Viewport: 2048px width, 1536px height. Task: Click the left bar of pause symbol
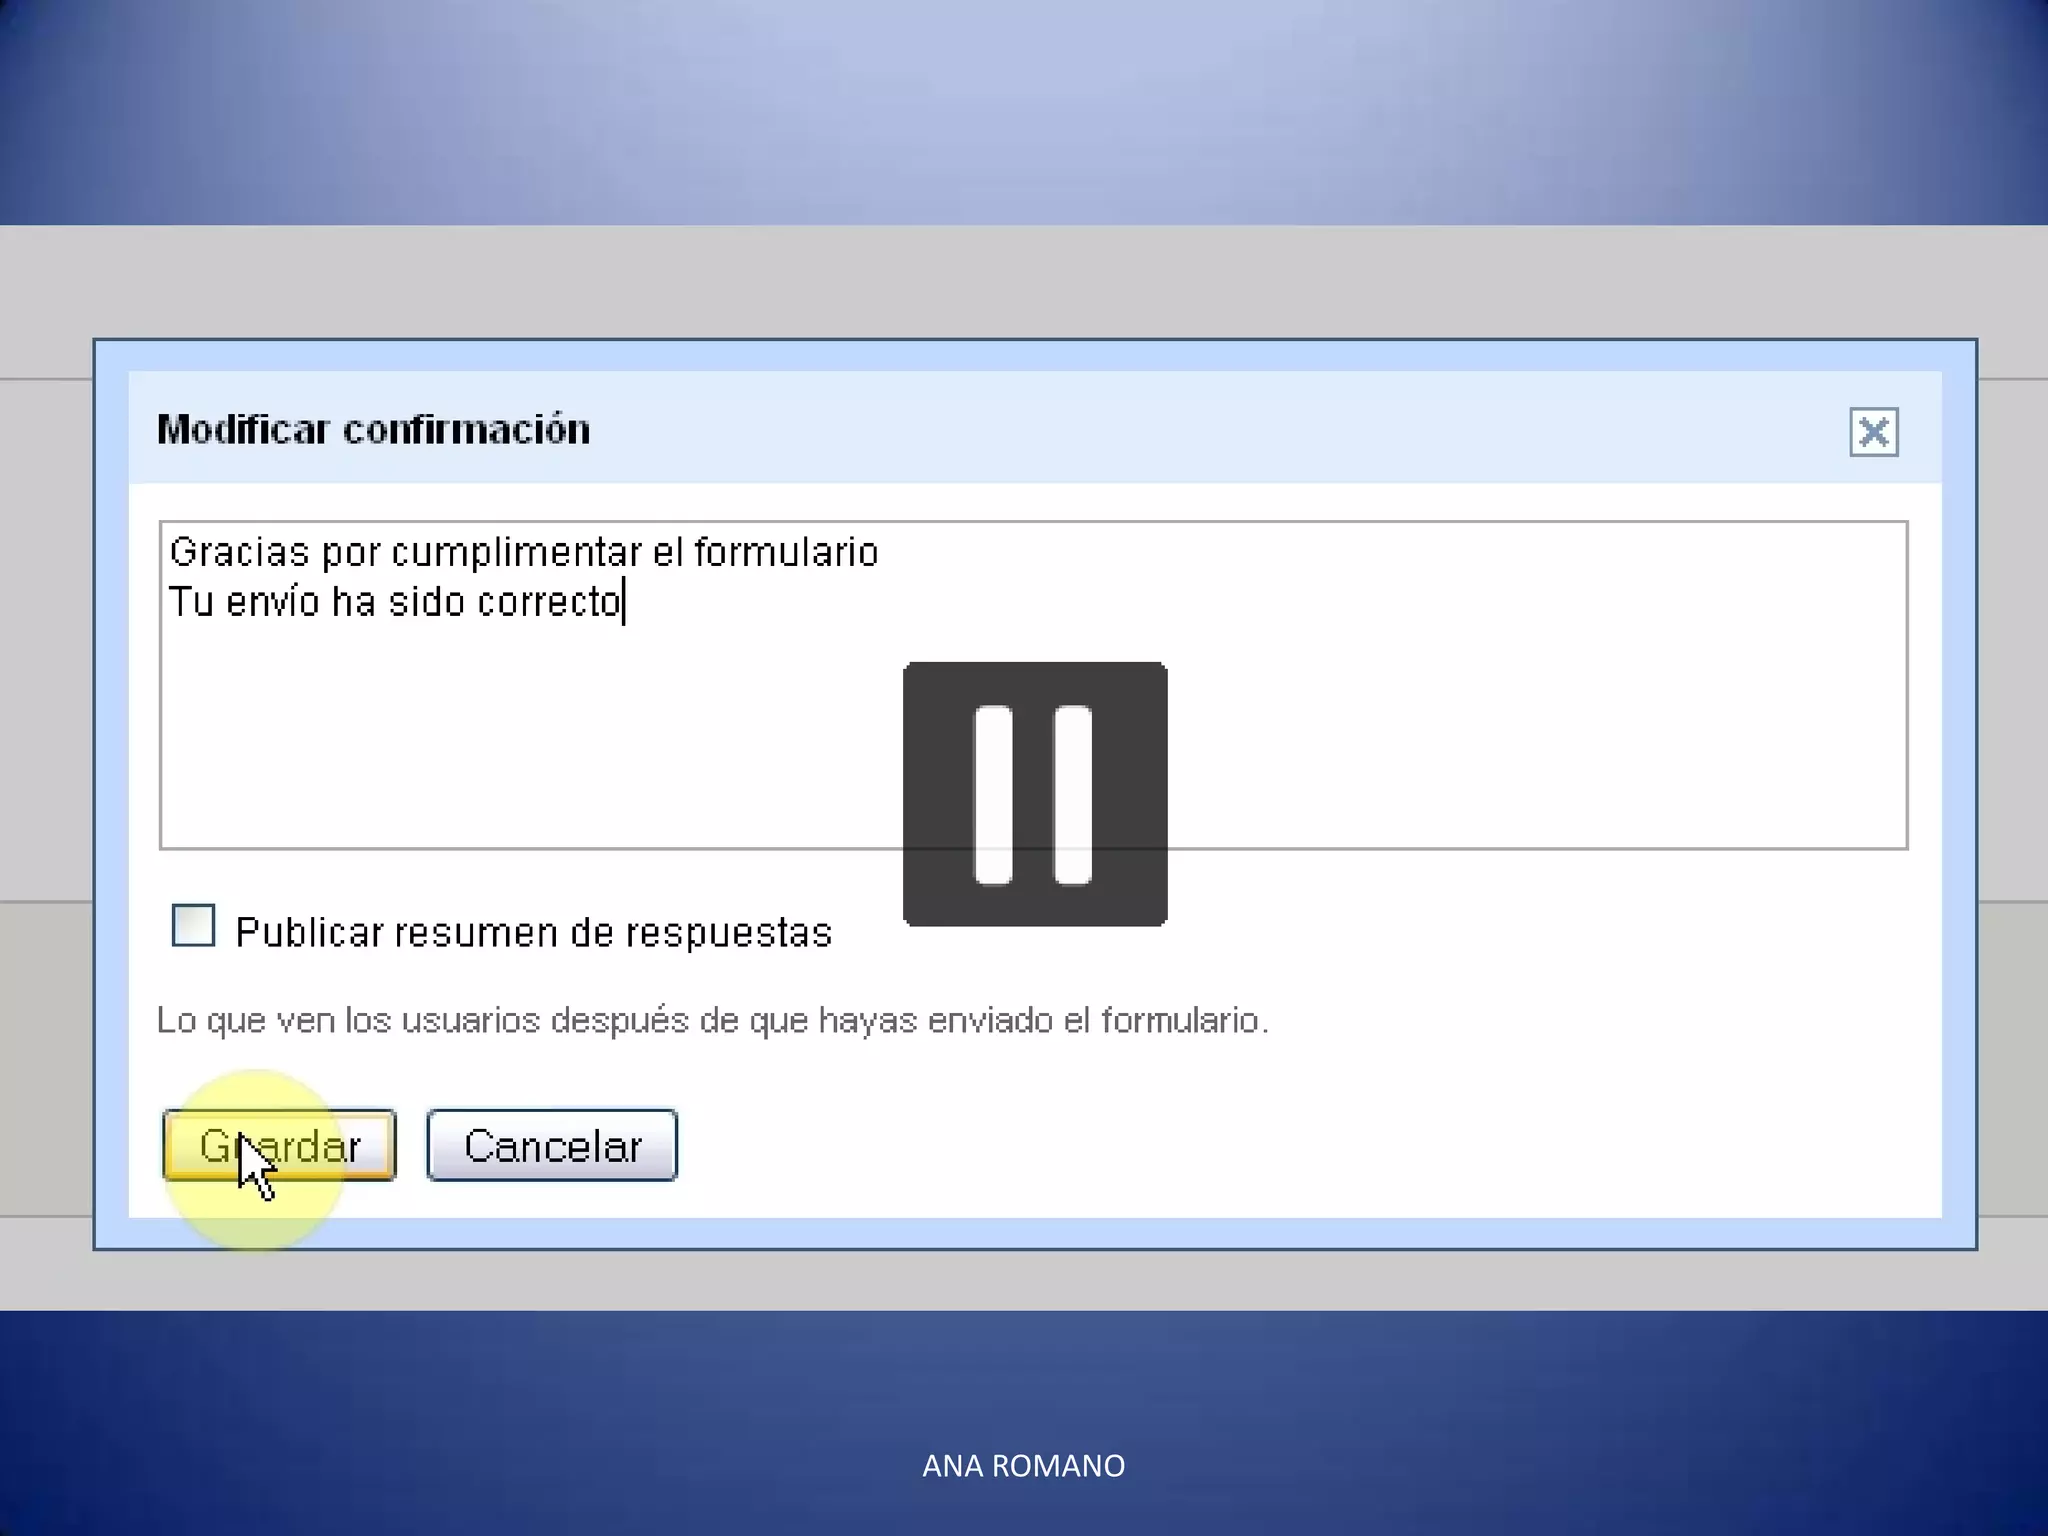coord(993,795)
